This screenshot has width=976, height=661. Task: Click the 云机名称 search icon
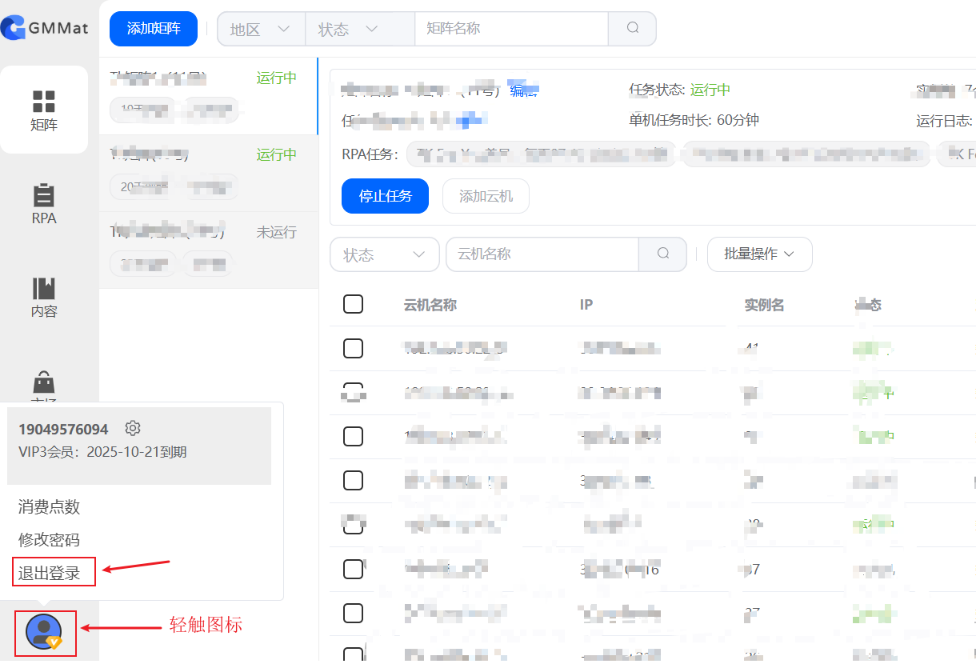(x=663, y=254)
